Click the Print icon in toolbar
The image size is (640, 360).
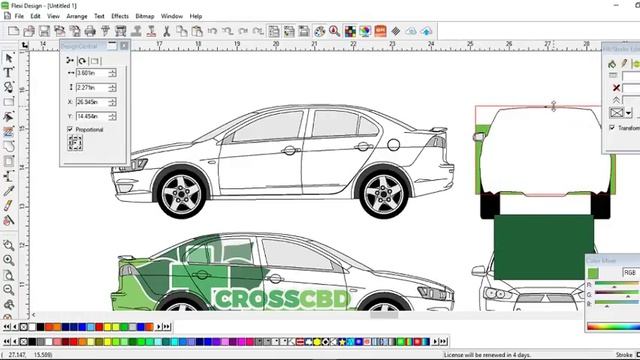(90, 31)
